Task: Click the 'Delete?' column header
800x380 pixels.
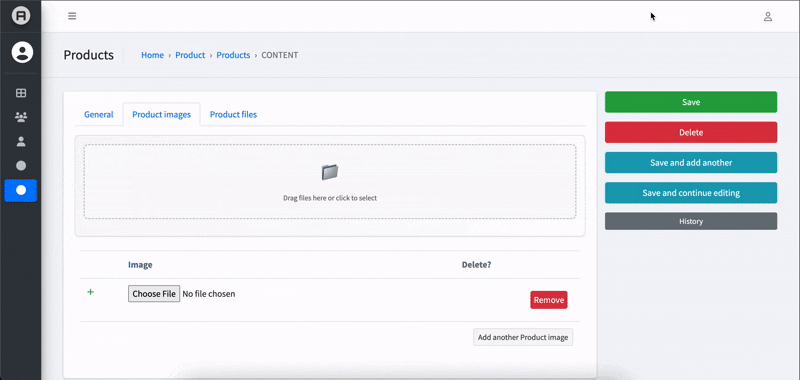Action: coord(477,265)
